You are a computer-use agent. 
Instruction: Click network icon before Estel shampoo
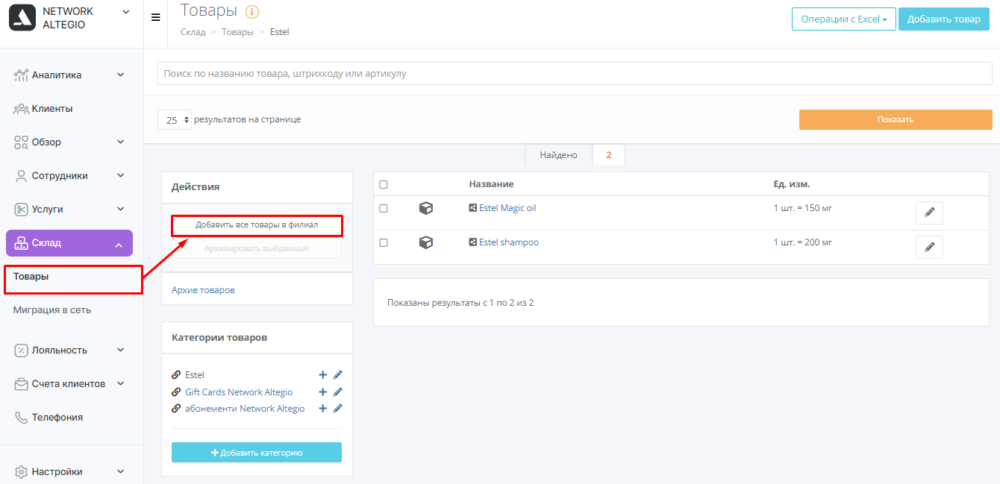tap(473, 242)
